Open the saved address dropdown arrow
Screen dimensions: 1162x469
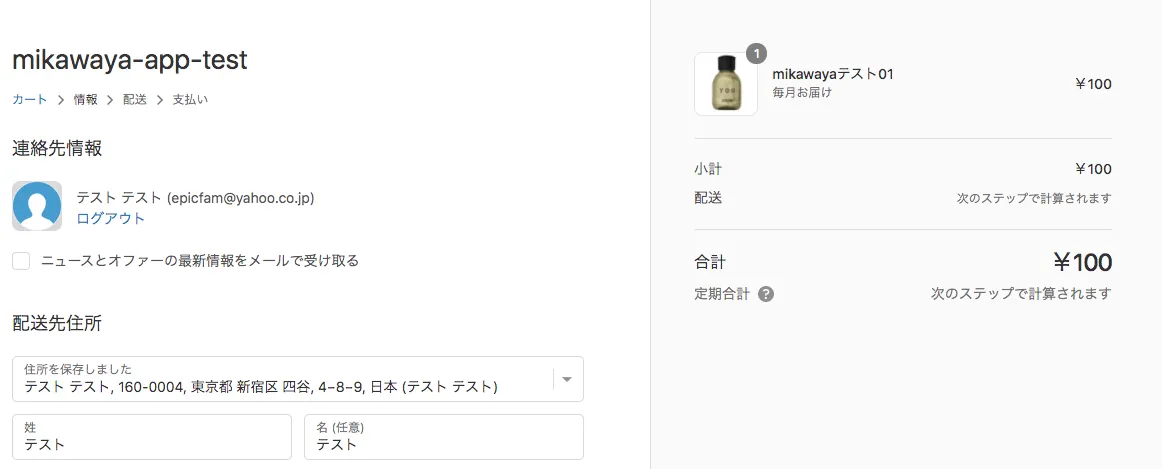click(x=567, y=380)
